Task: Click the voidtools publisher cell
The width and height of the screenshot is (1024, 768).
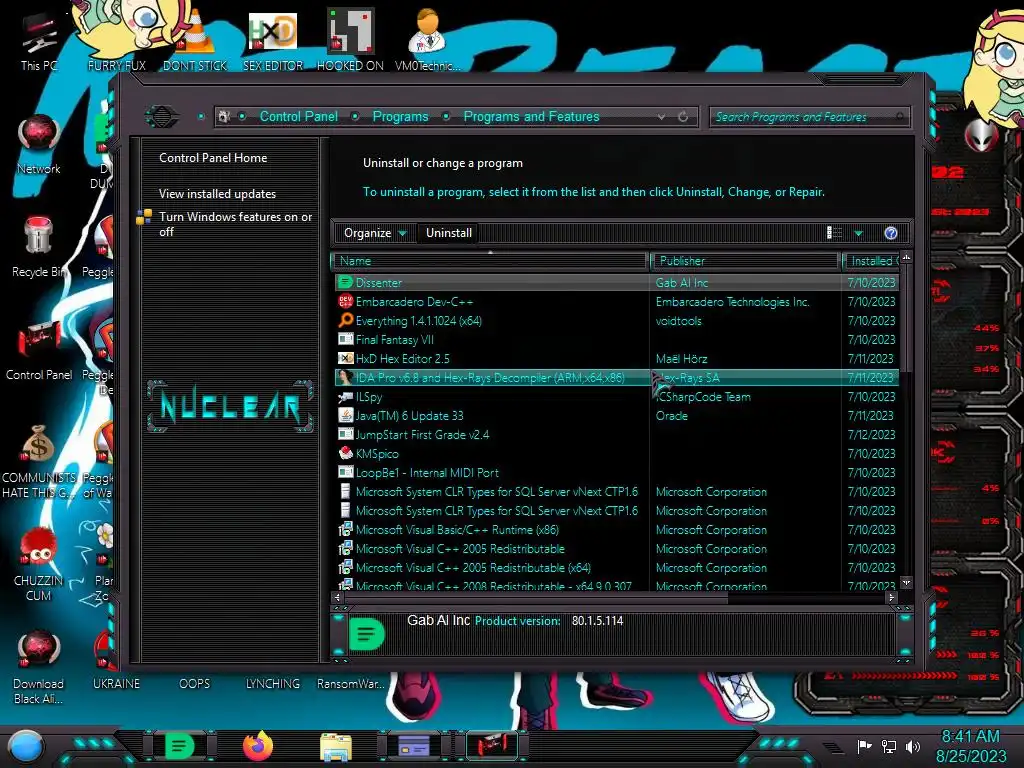Action: 679,321
